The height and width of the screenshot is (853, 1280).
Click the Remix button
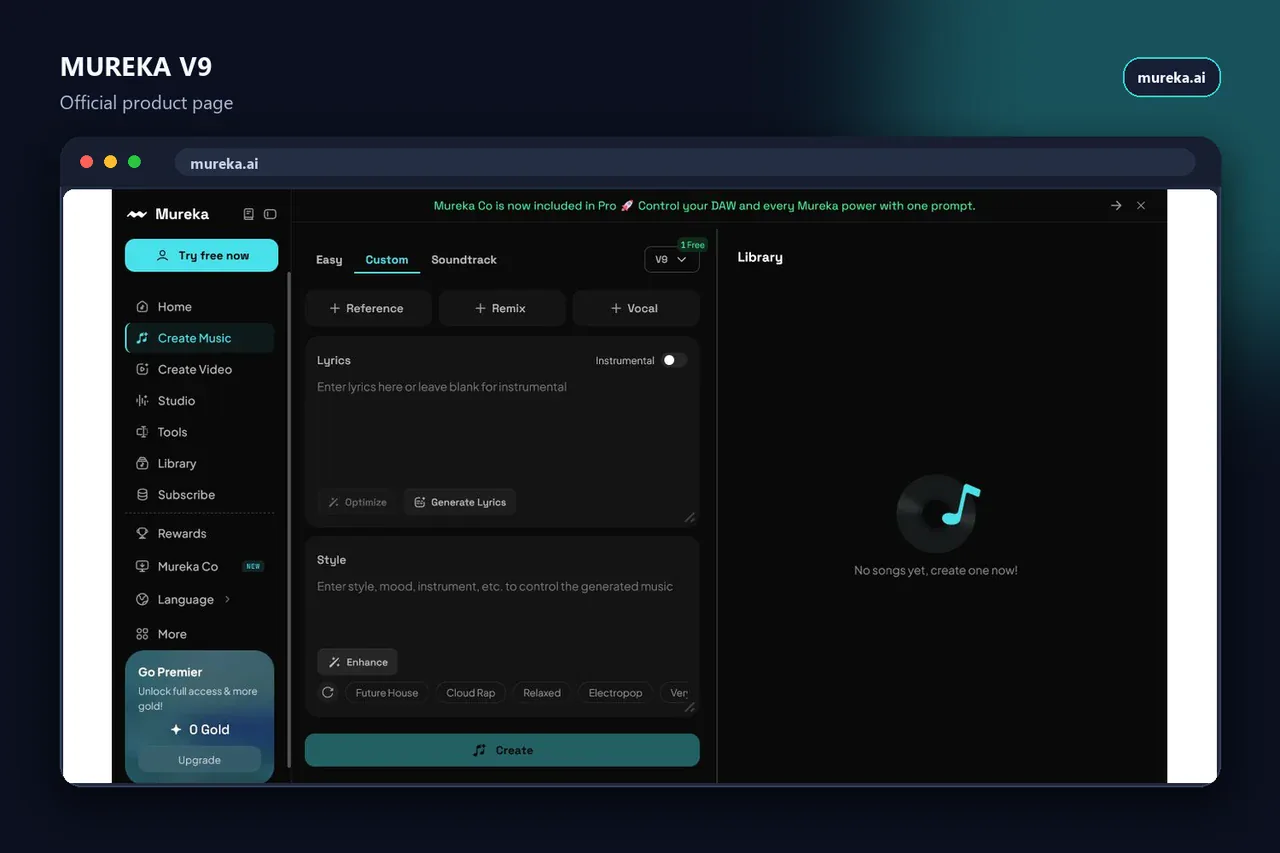[x=502, y=308]
